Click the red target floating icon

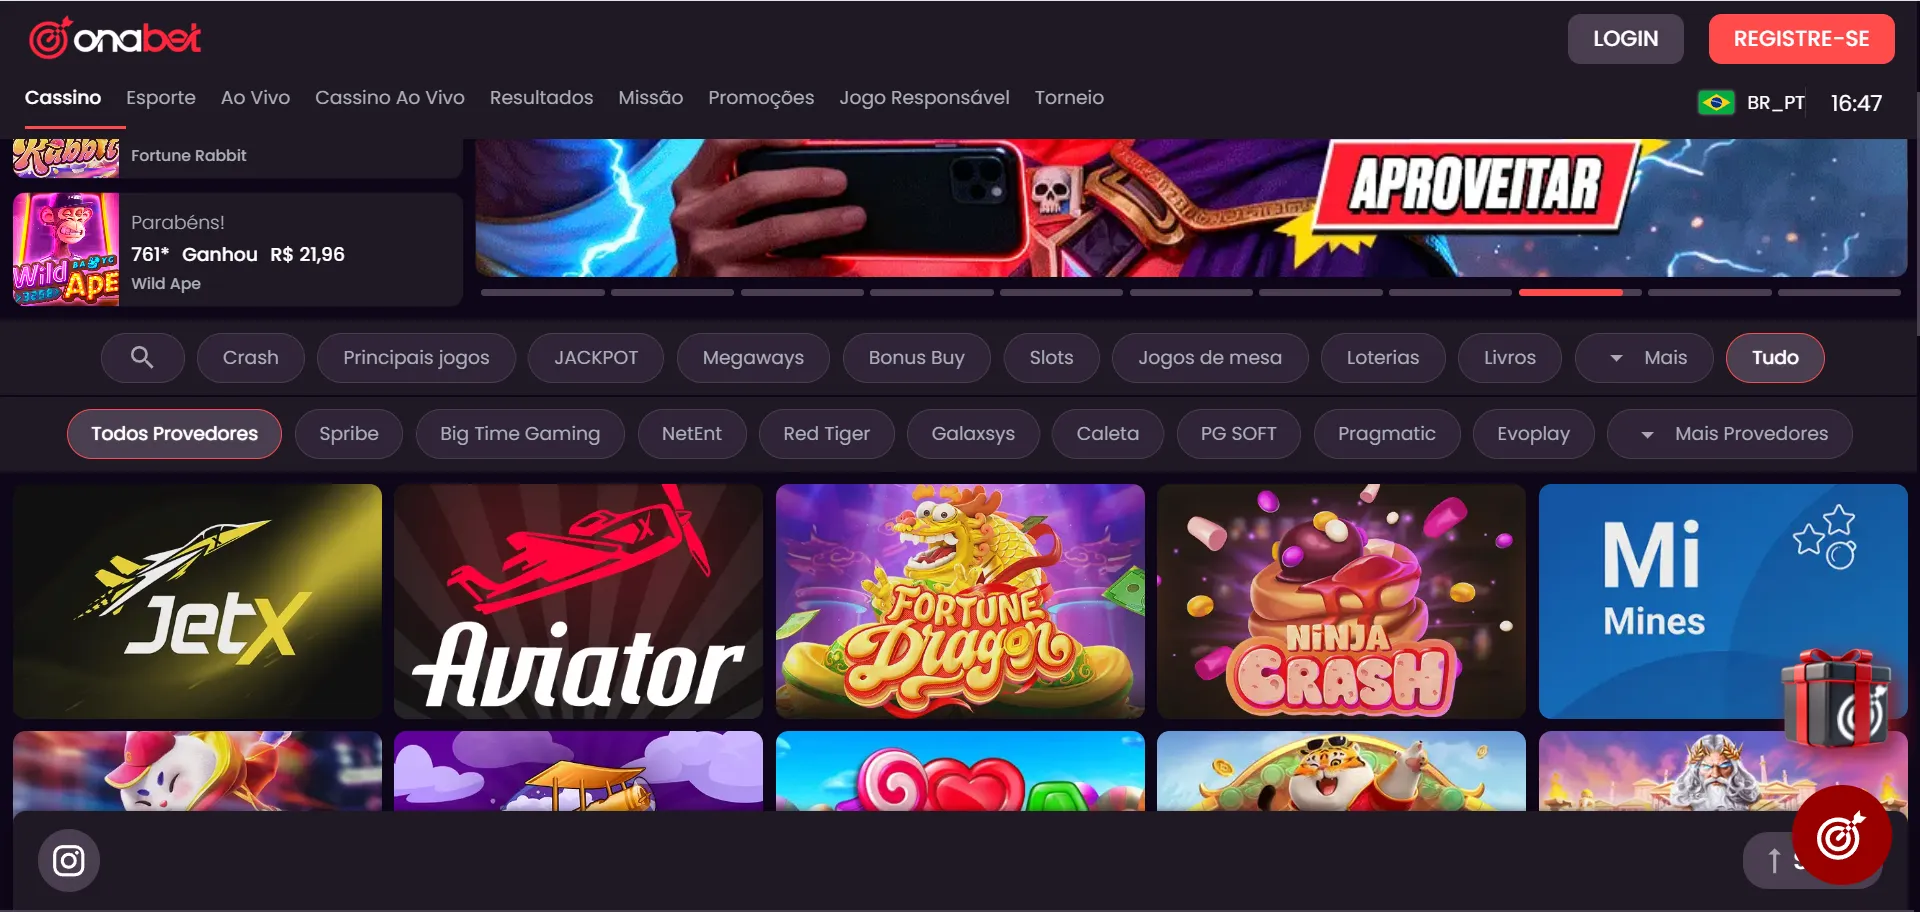click(1841, 835)
